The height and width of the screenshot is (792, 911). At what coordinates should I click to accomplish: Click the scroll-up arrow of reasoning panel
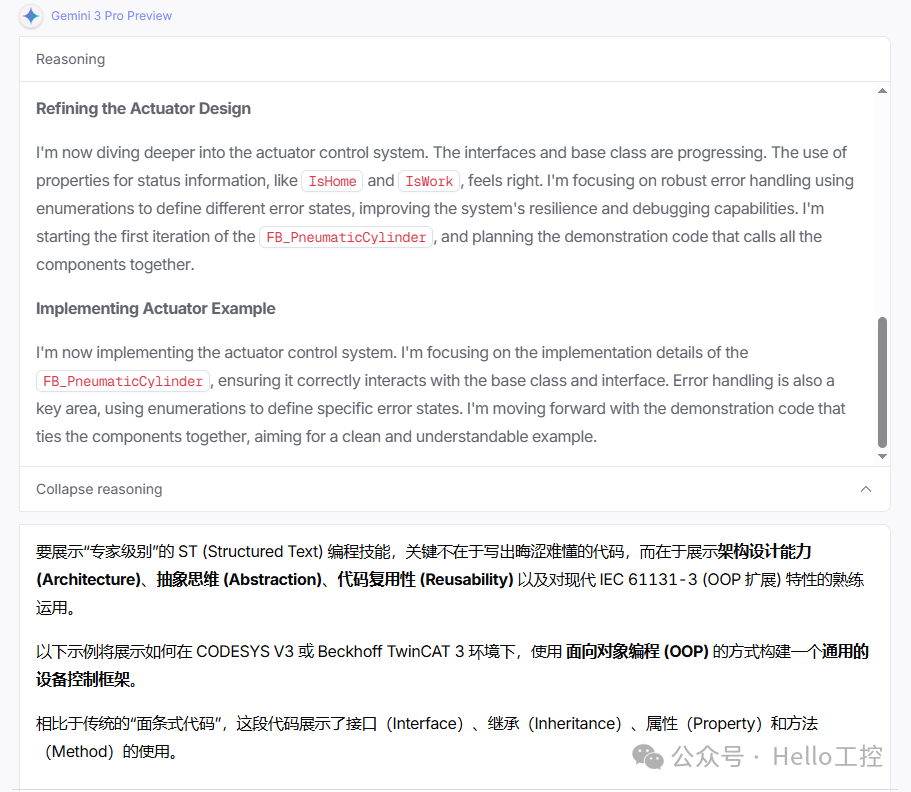(x=882, y=91)
